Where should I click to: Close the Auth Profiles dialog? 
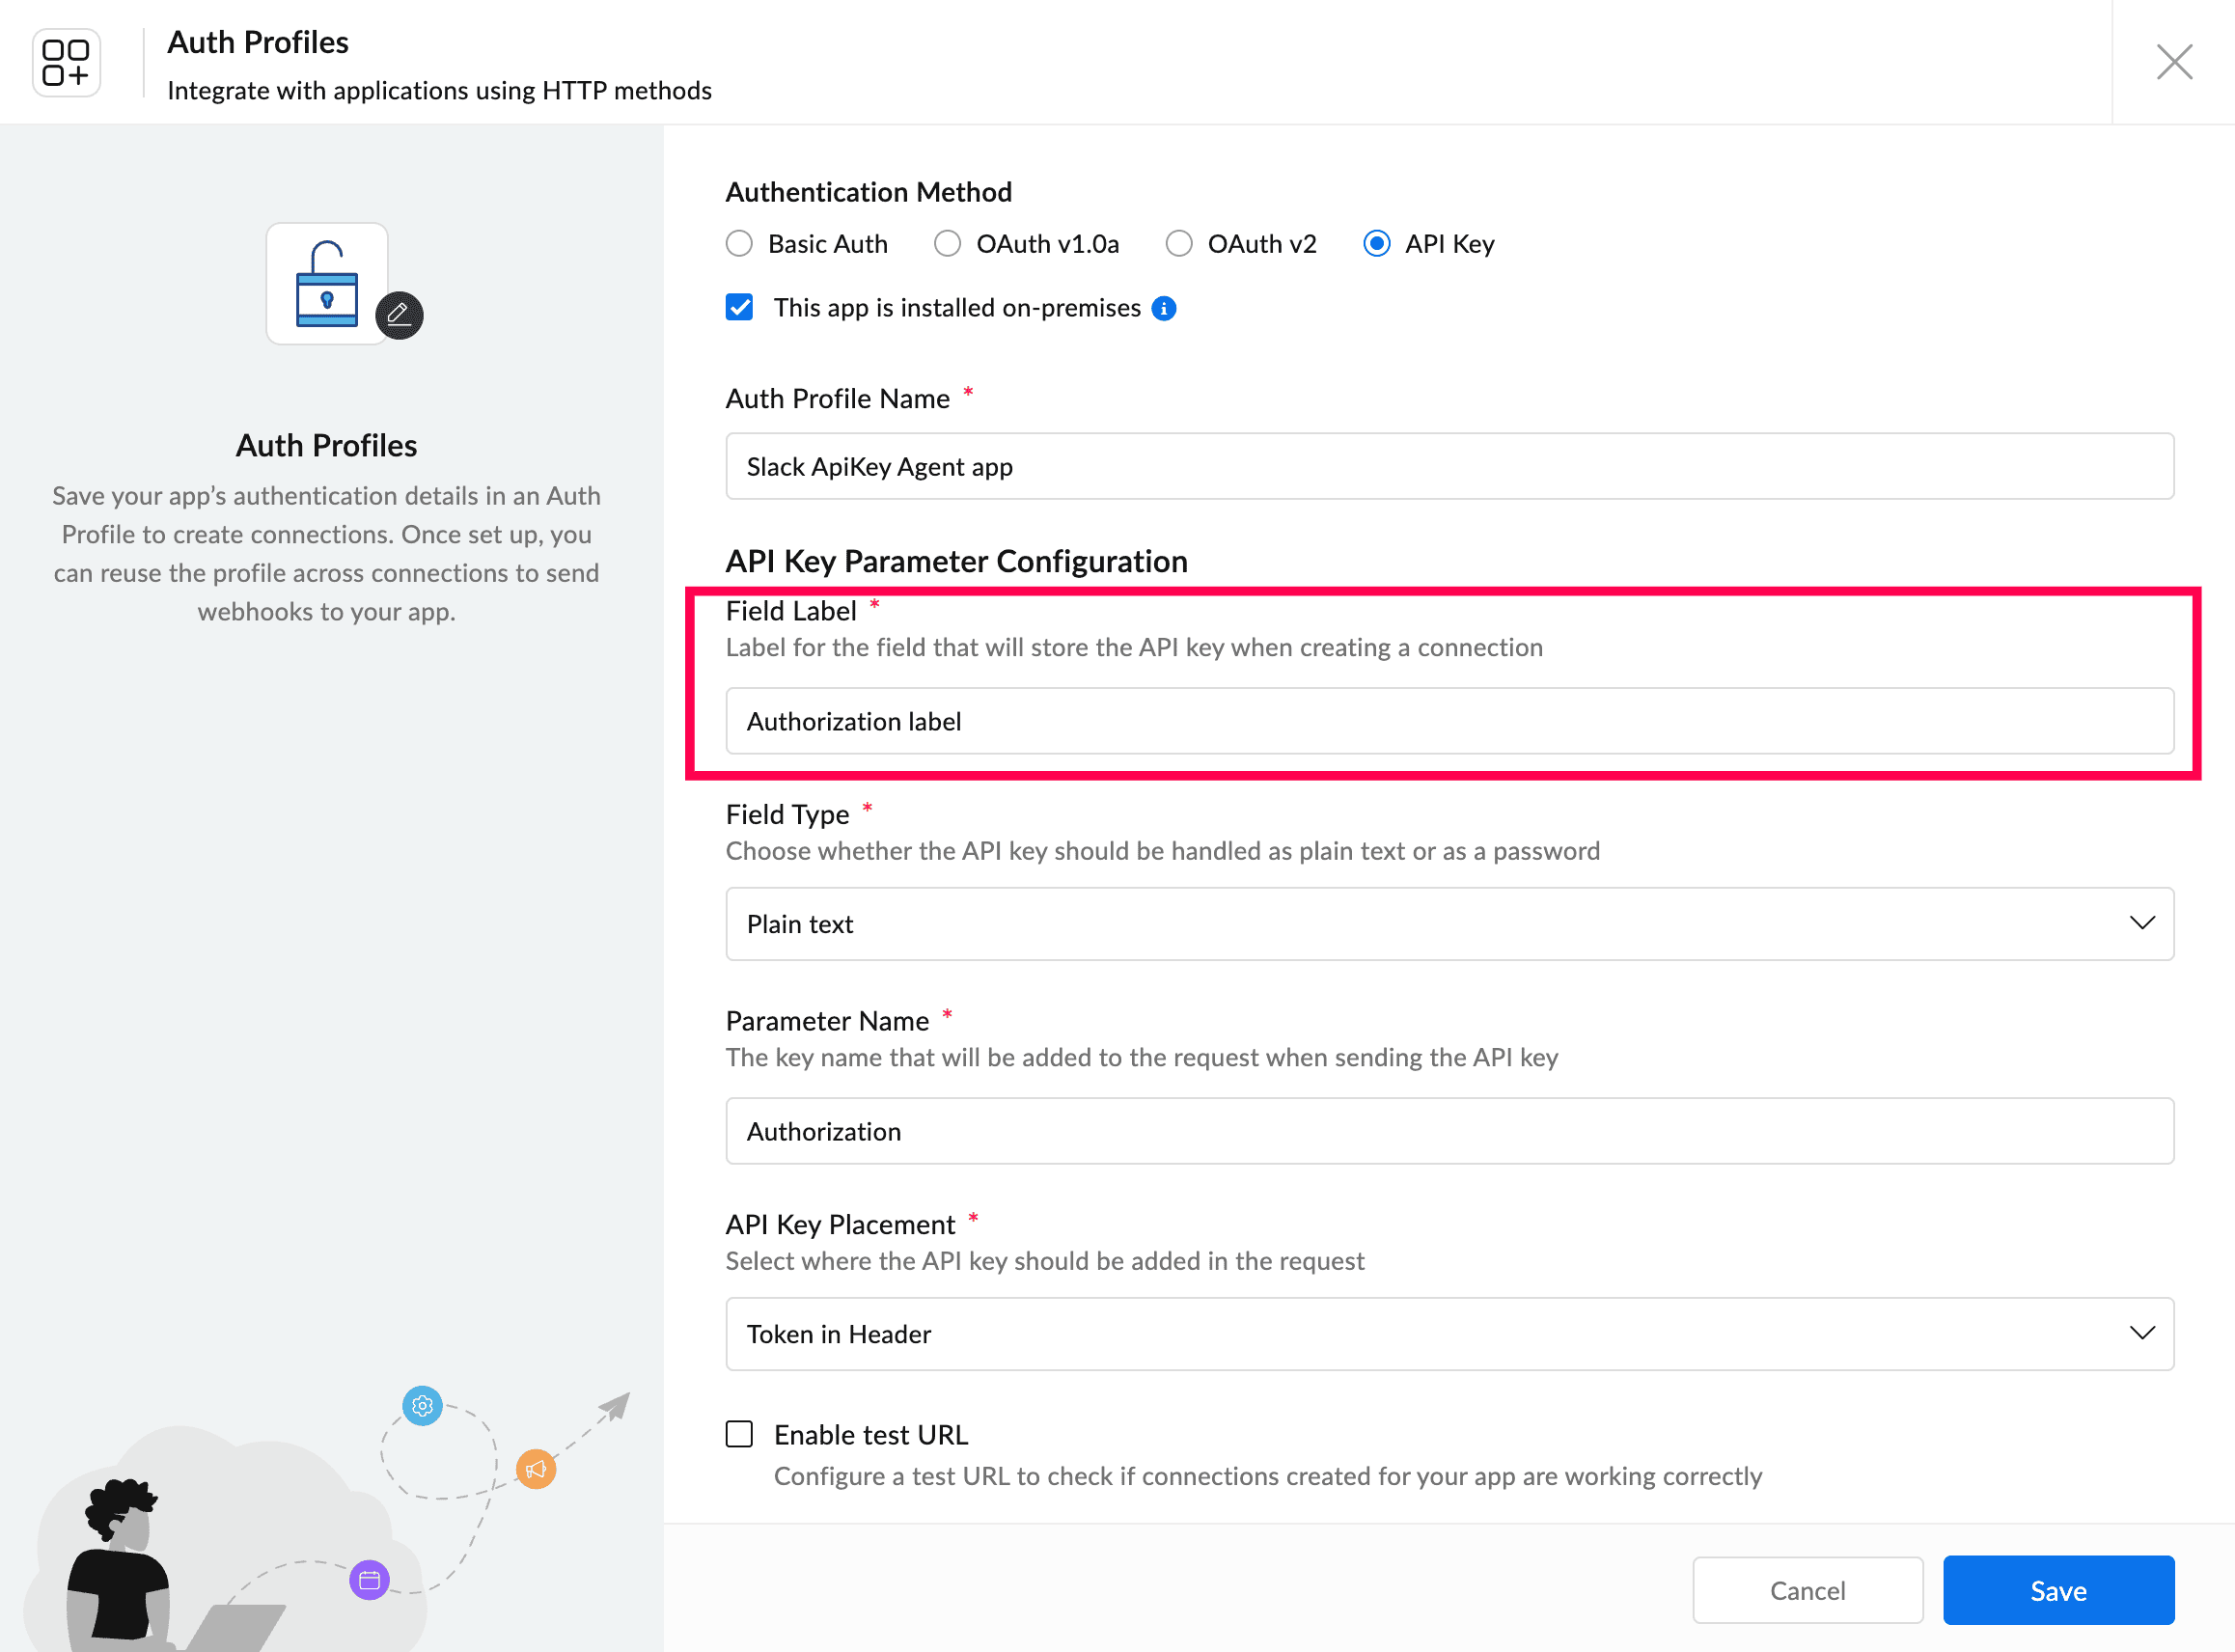pos(2174,62)
